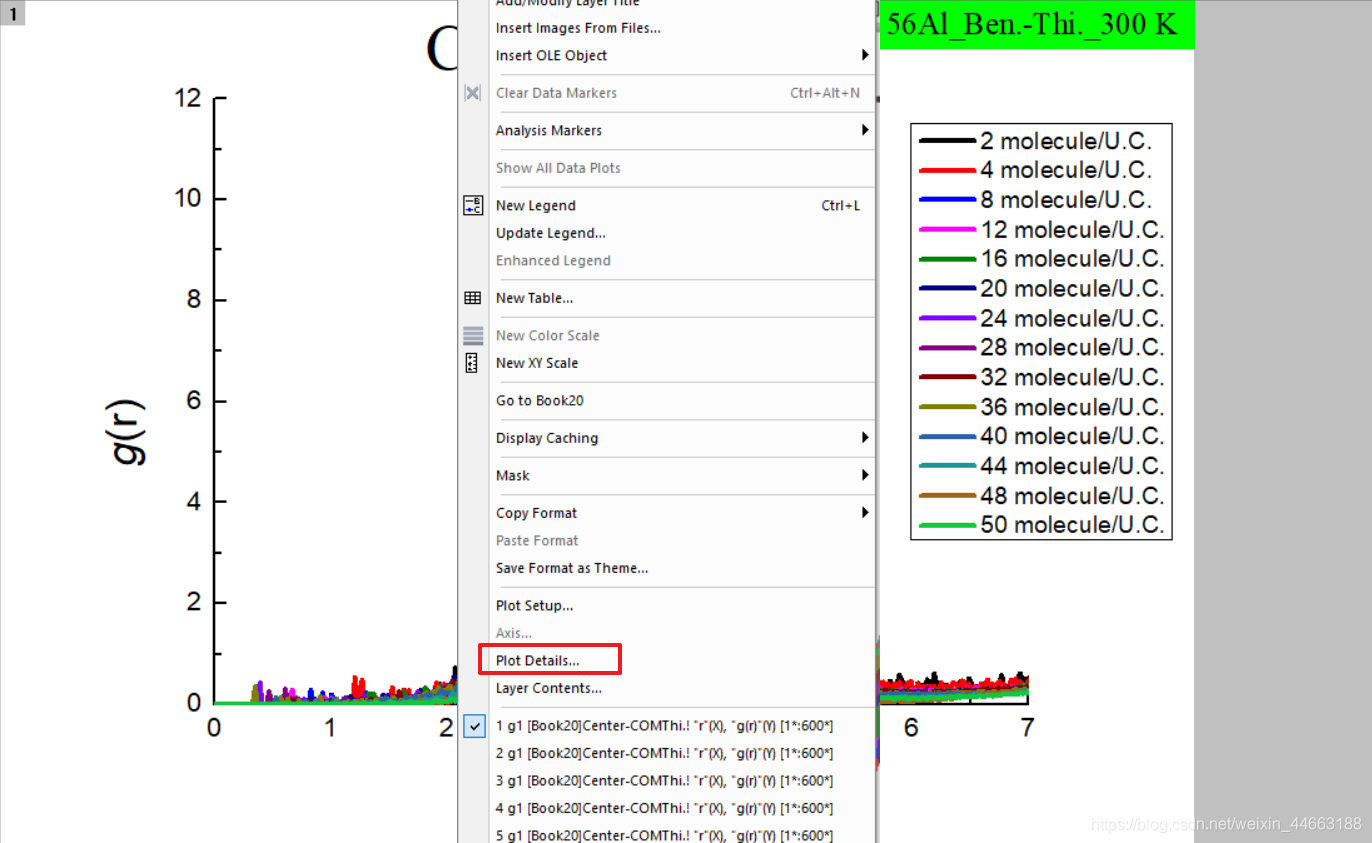Open Plot Setup dialog entry
Screen dimensions: 1372x843
point(534,606)
